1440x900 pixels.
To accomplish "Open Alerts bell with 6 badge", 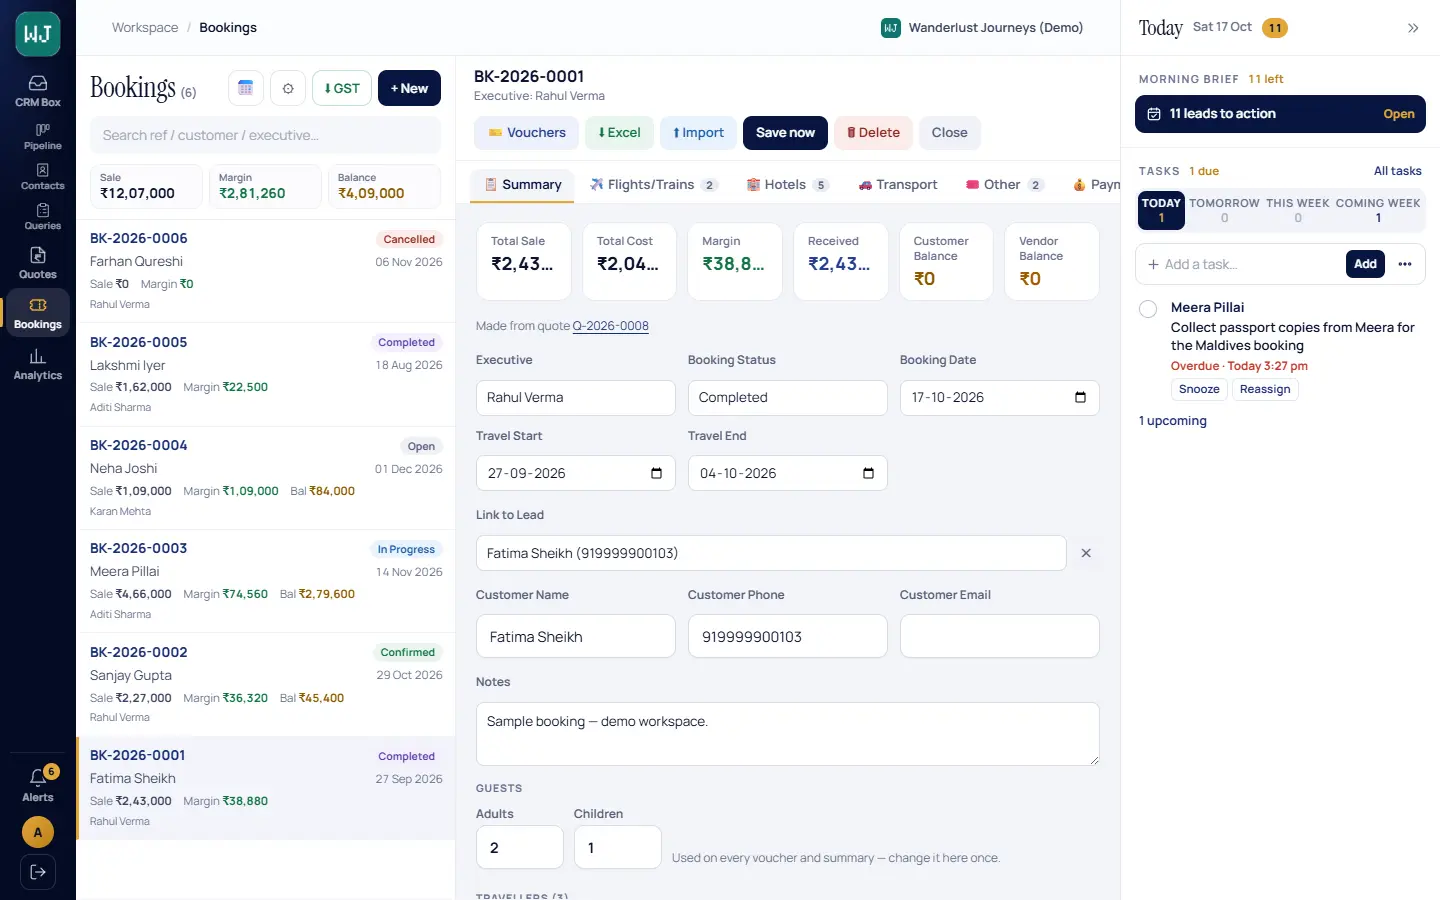I will tap(38, 785).
